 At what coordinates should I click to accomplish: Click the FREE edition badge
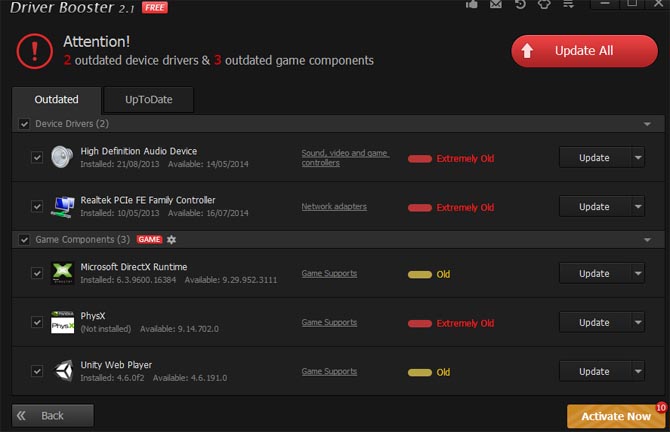(155, 7)
